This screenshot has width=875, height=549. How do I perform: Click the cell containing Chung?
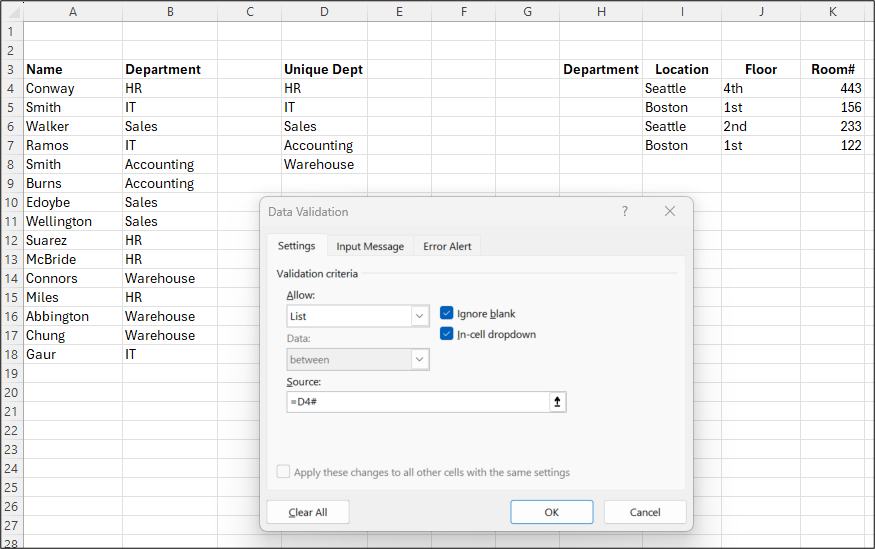73,335
